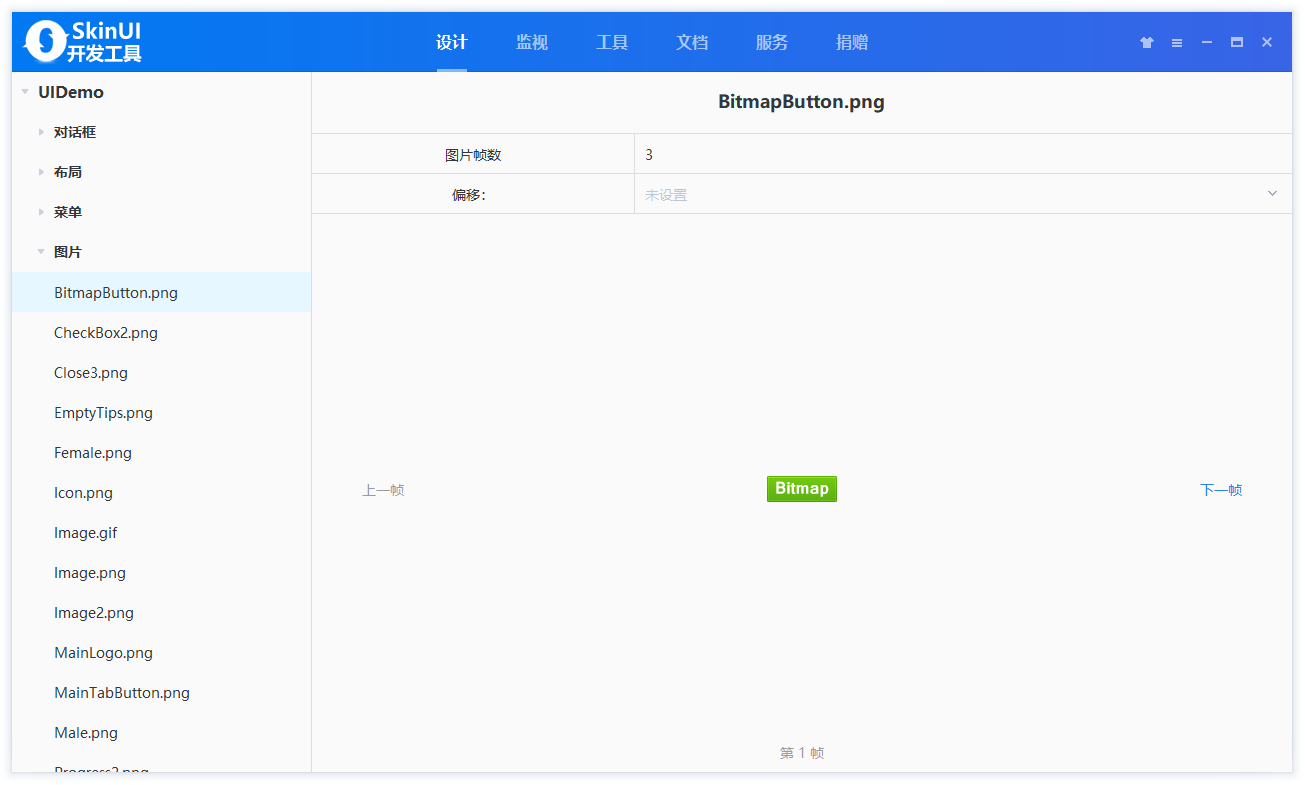
Task: Switch to the 服务 tab
Action: (772, 42)
